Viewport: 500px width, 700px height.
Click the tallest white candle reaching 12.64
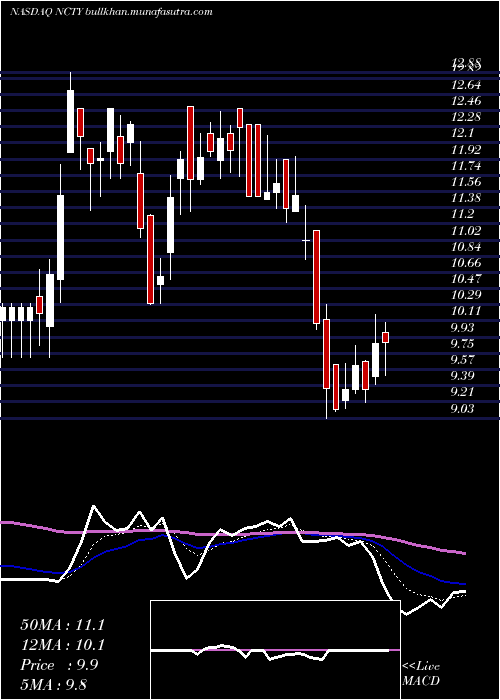[71, 121]
